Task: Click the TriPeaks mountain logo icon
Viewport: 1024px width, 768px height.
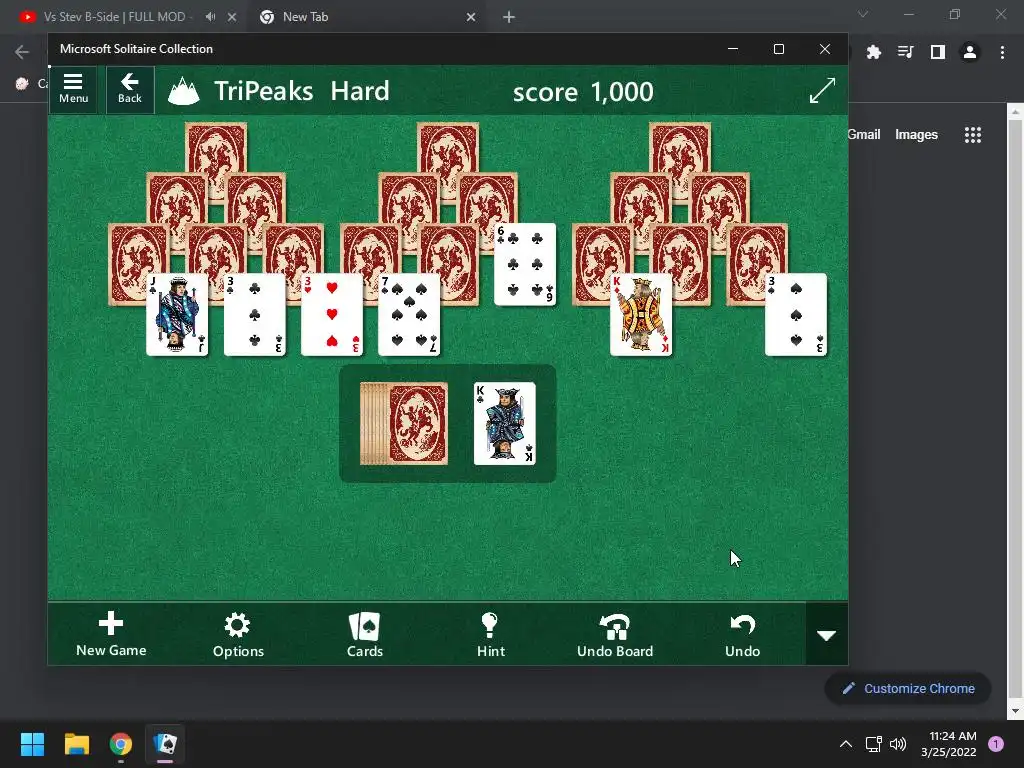Action: pyautogui.click(x=184, y=91)
